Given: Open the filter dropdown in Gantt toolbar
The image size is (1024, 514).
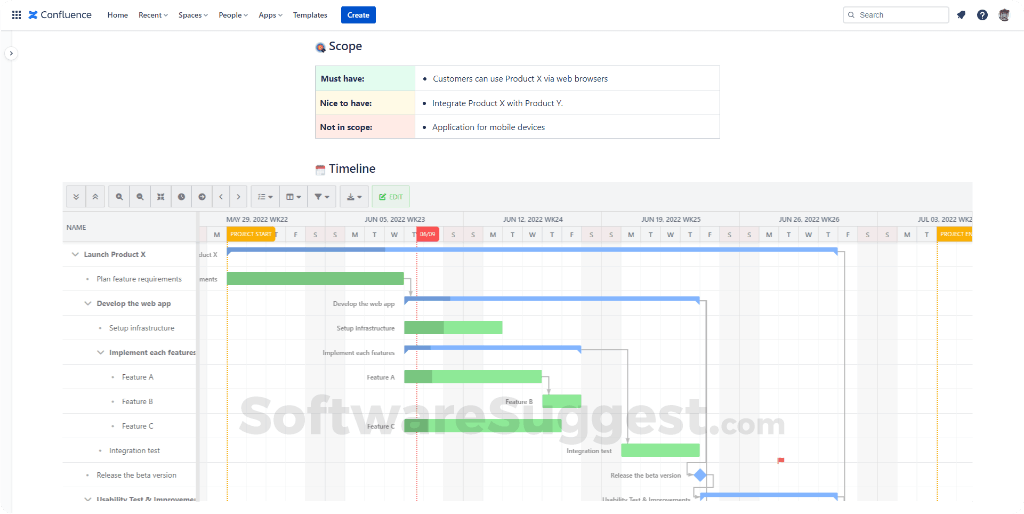Looking at the screenshot, I should [321, 197].
